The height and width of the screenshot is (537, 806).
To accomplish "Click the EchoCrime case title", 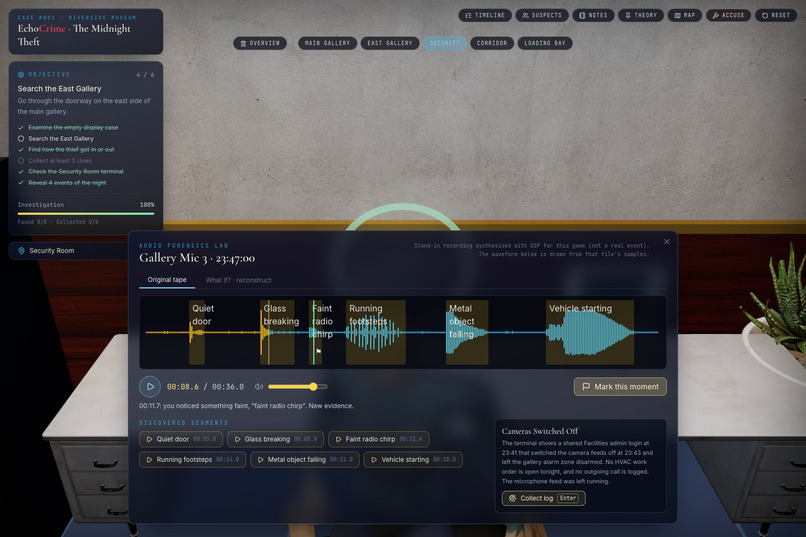I will [x=74, y=35].
